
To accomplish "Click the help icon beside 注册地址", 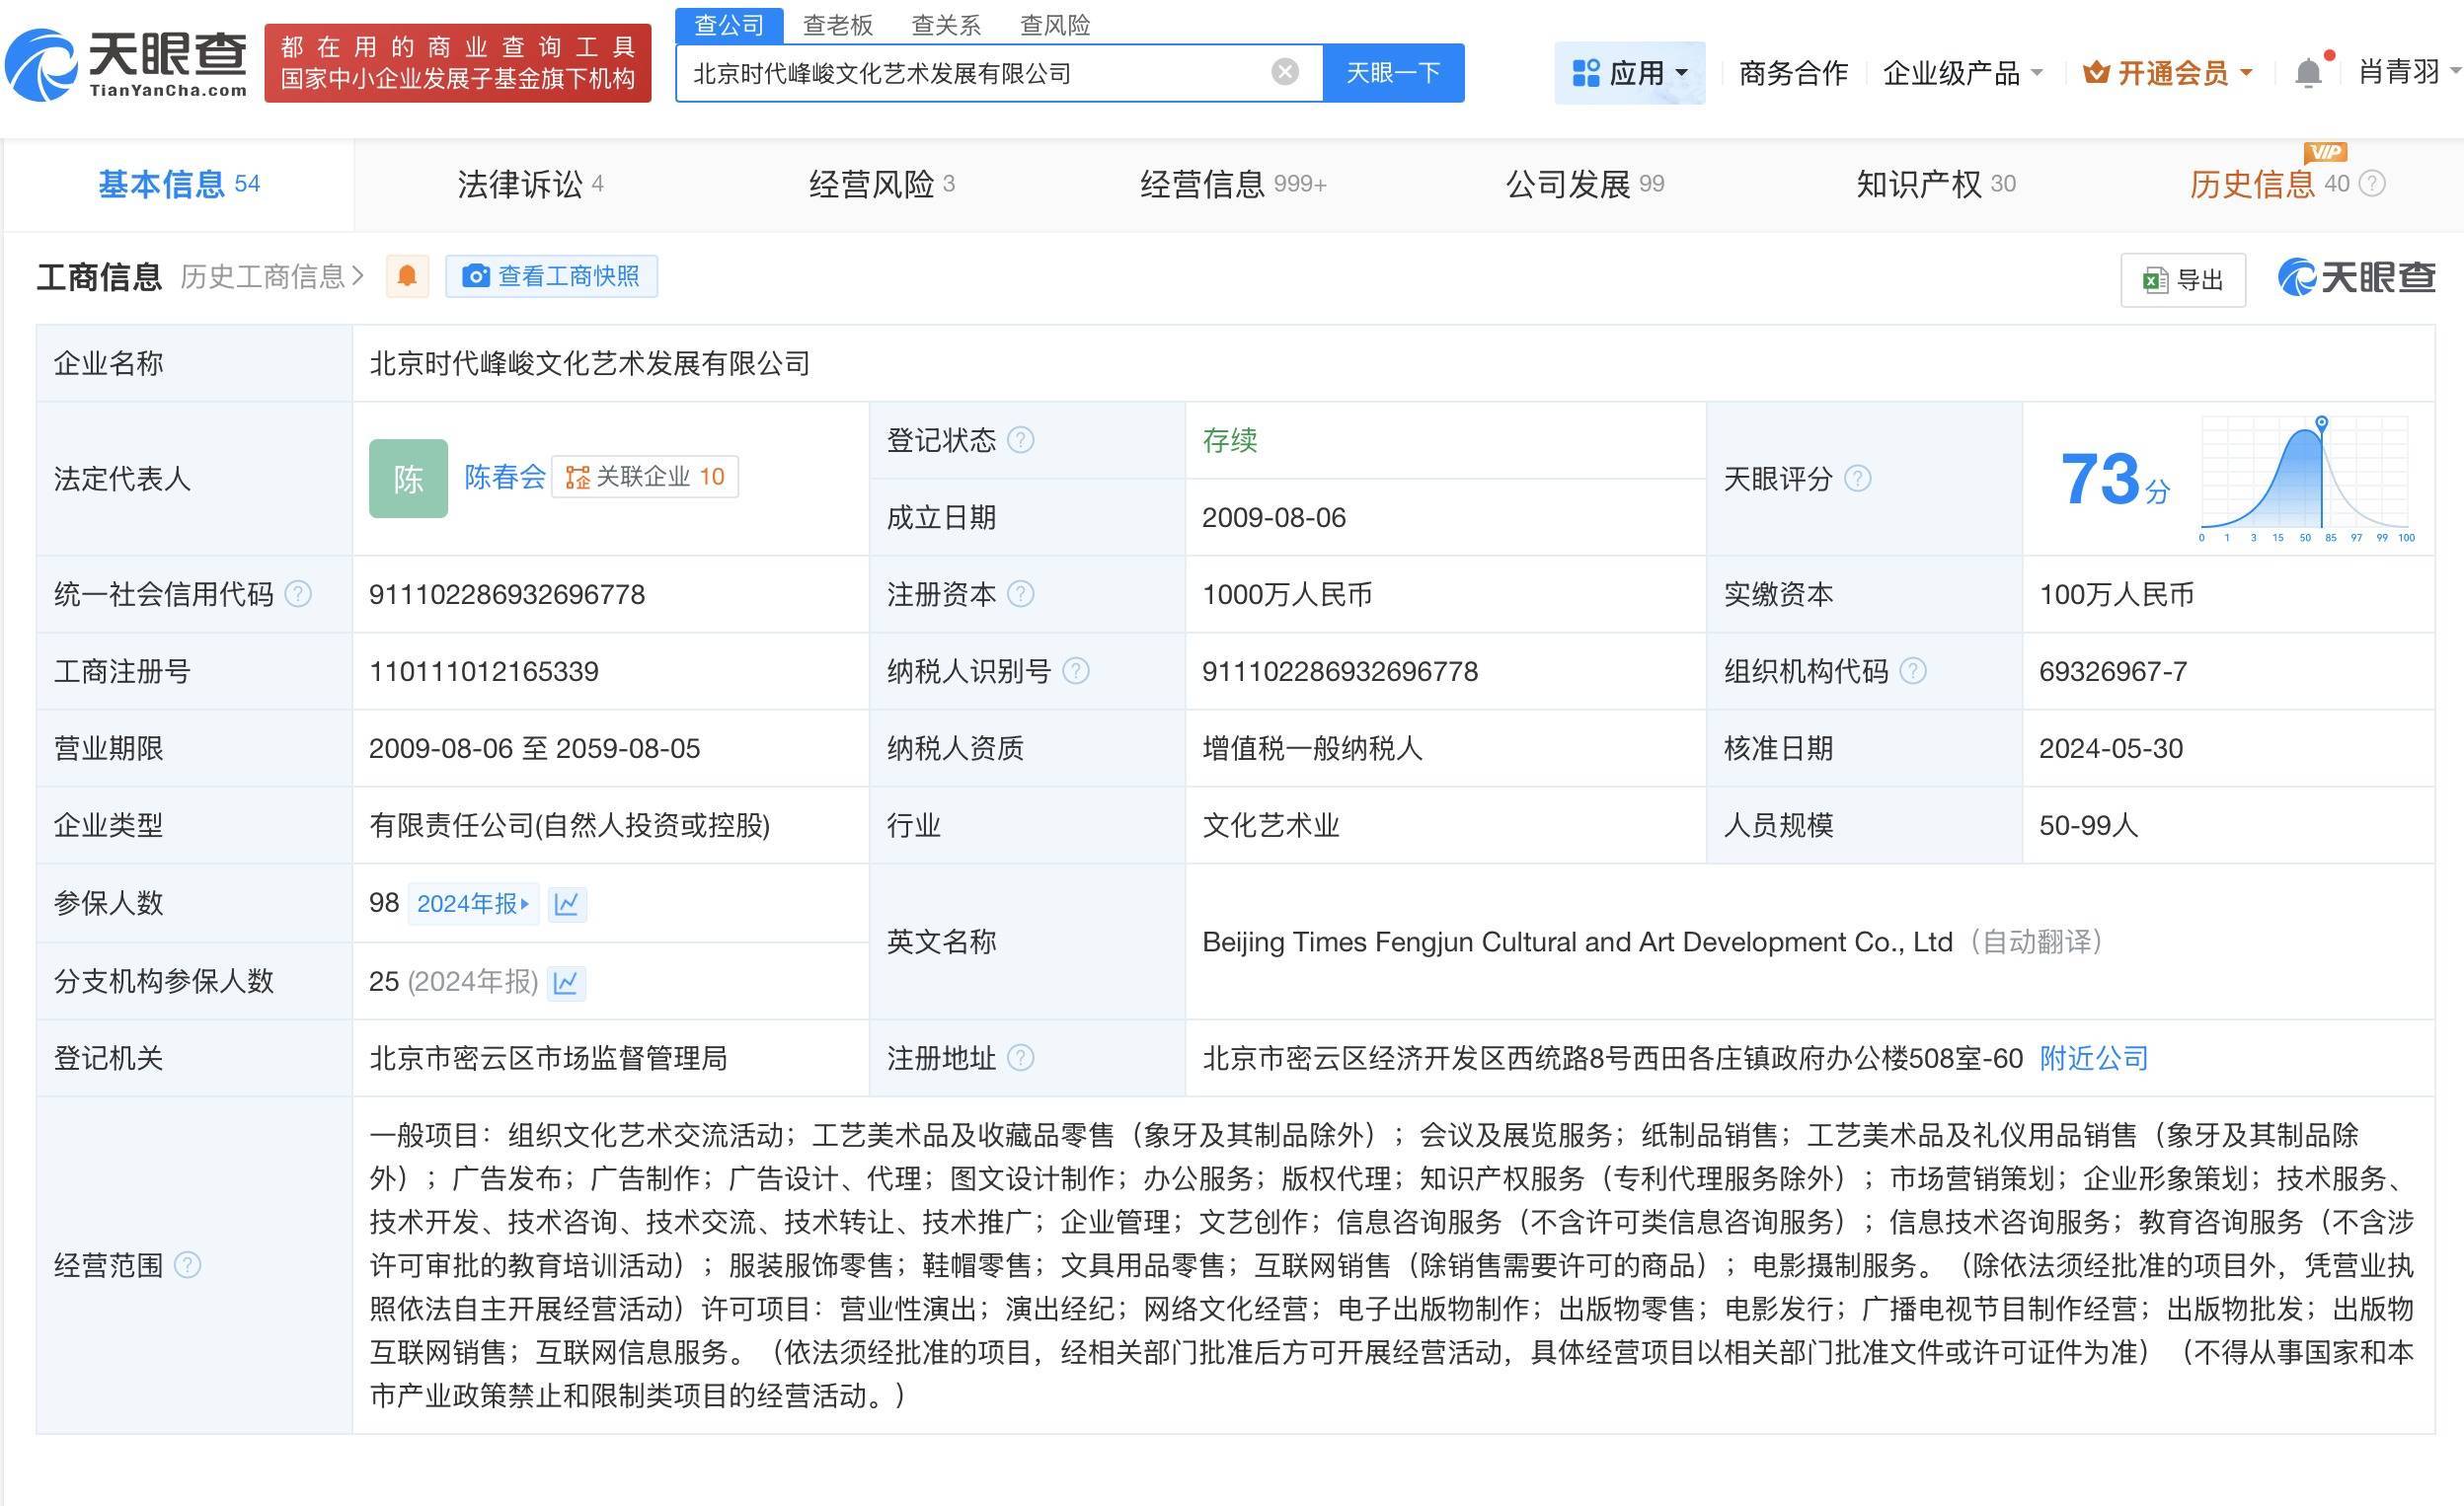I will [1021, 1058].
